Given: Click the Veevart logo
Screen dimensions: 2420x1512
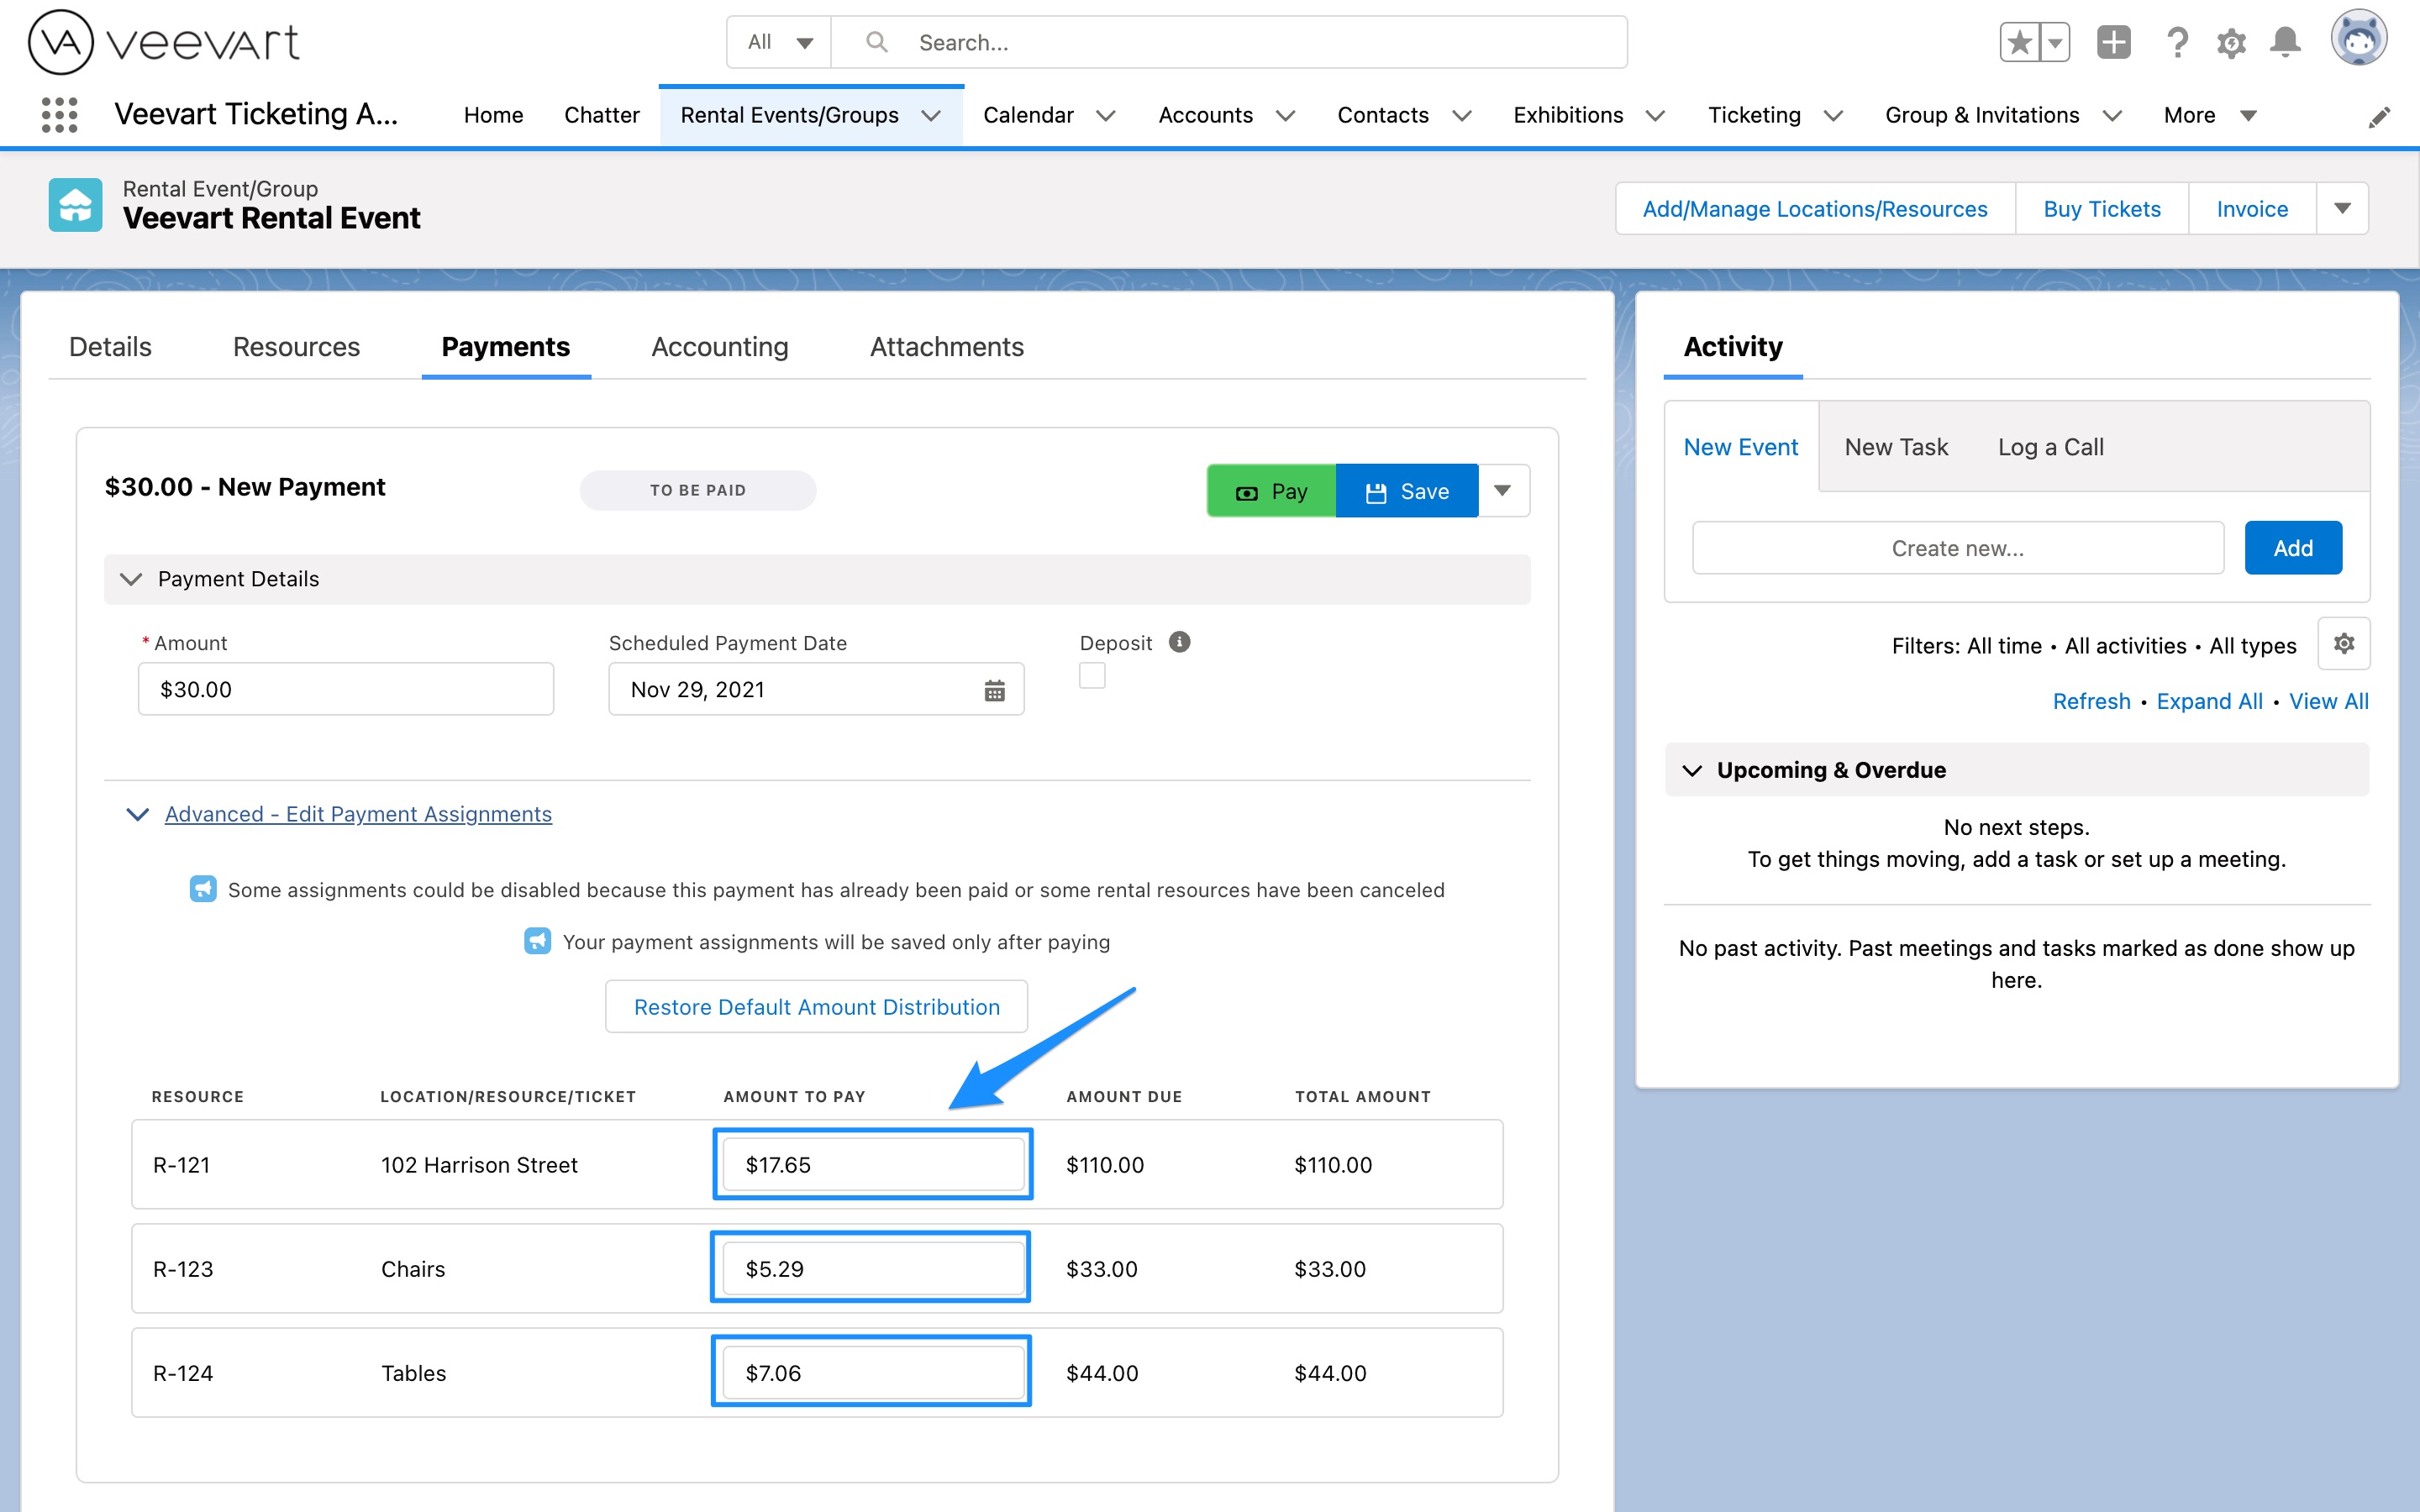Looking at the screenshot, I should click(162, 41).
